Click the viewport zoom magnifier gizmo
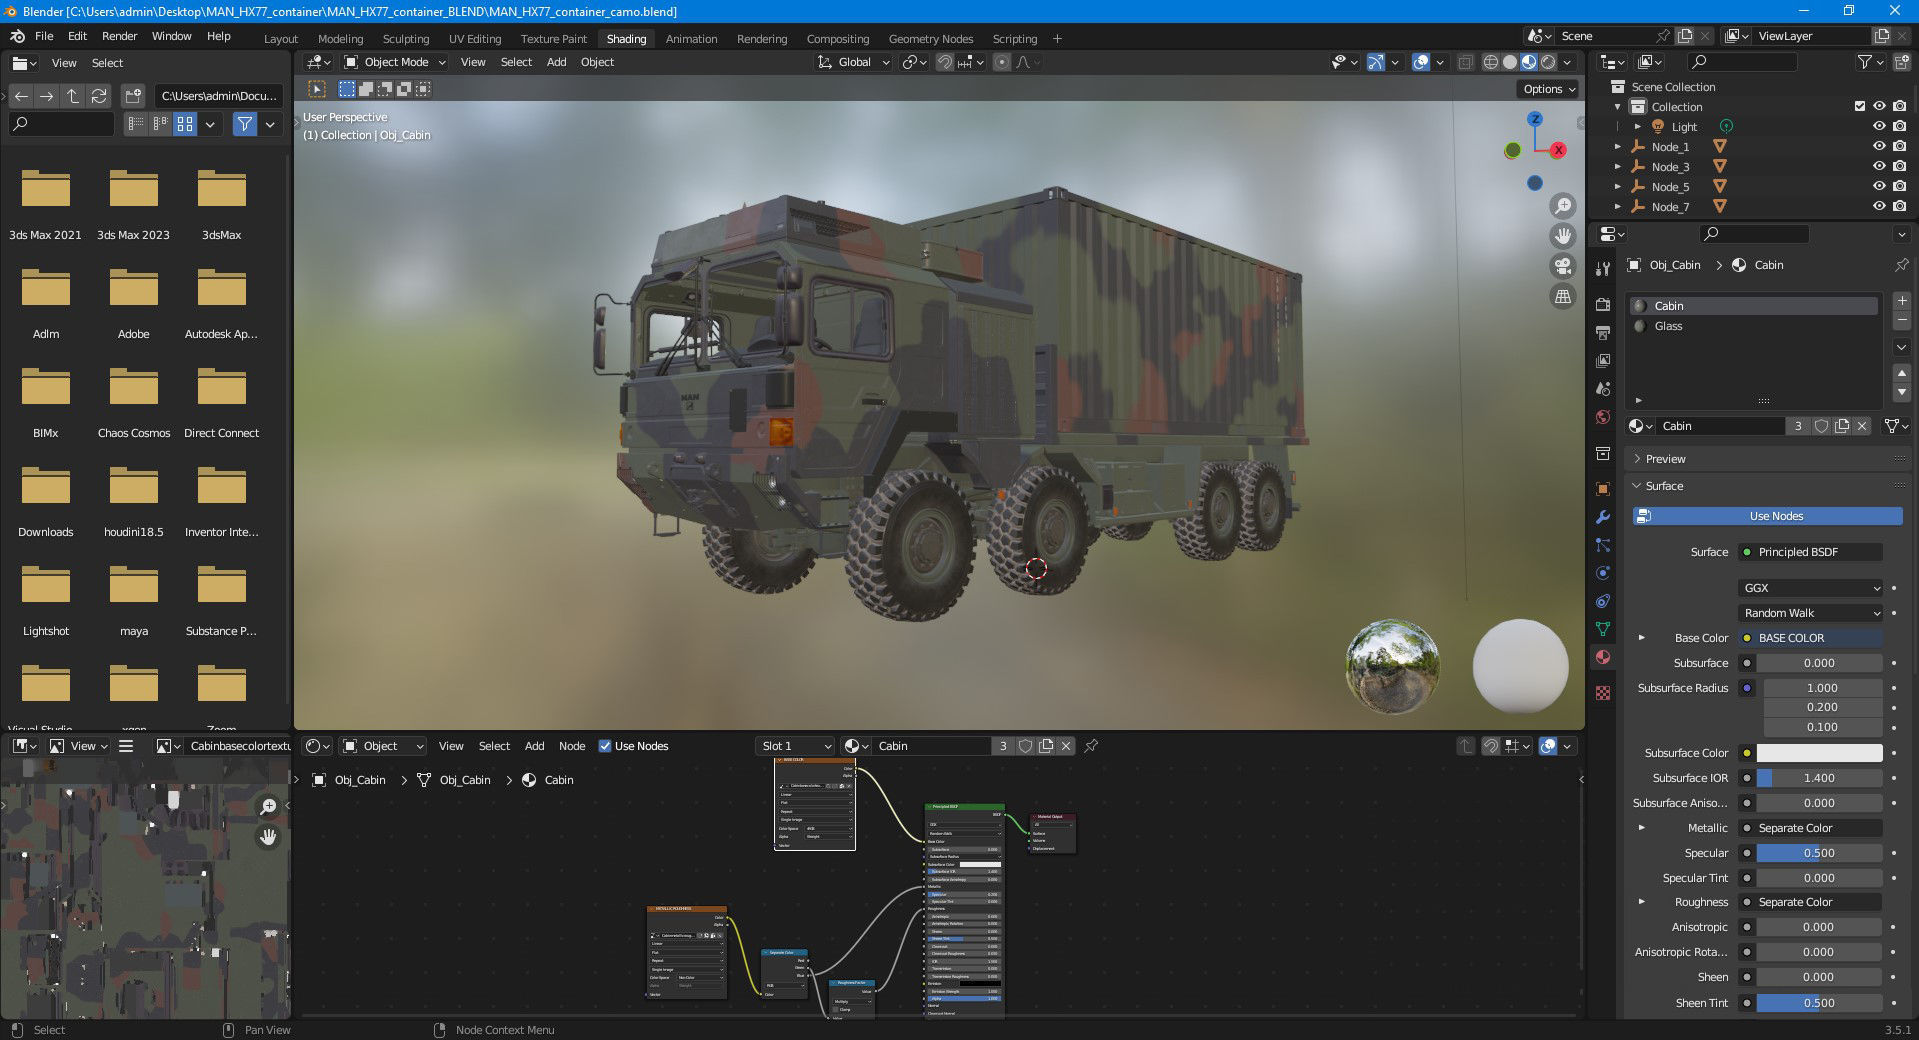The image size is (1919, 1040). click(x=1562, y=206)
